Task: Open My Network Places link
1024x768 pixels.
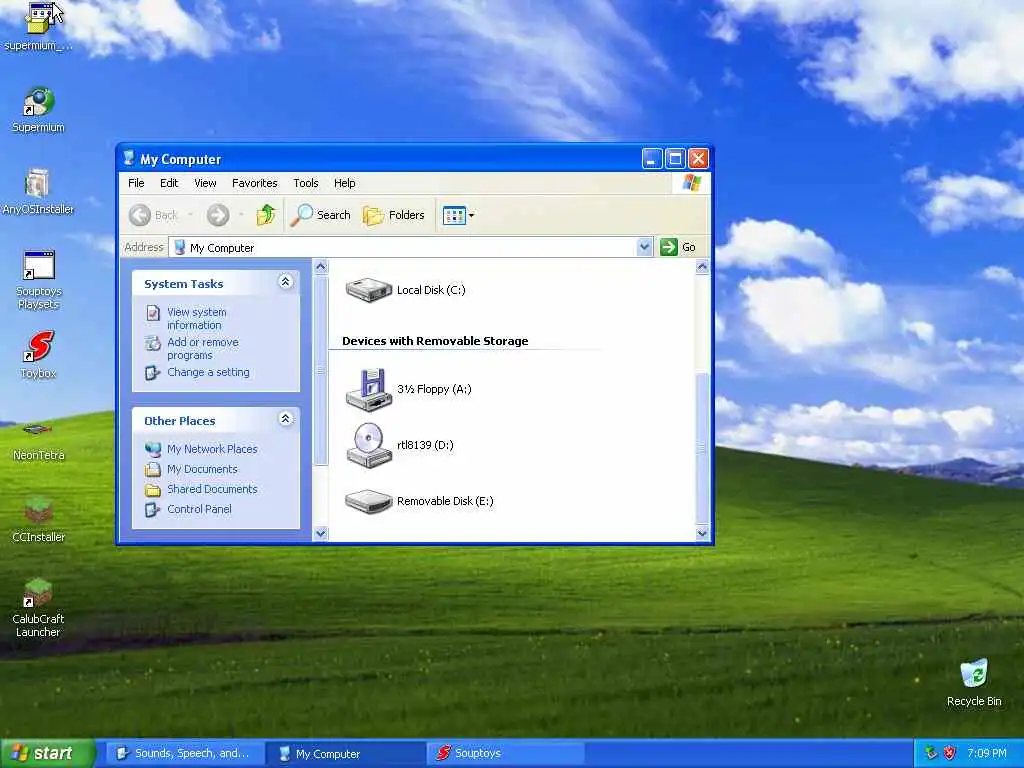Action: (212, 449)
